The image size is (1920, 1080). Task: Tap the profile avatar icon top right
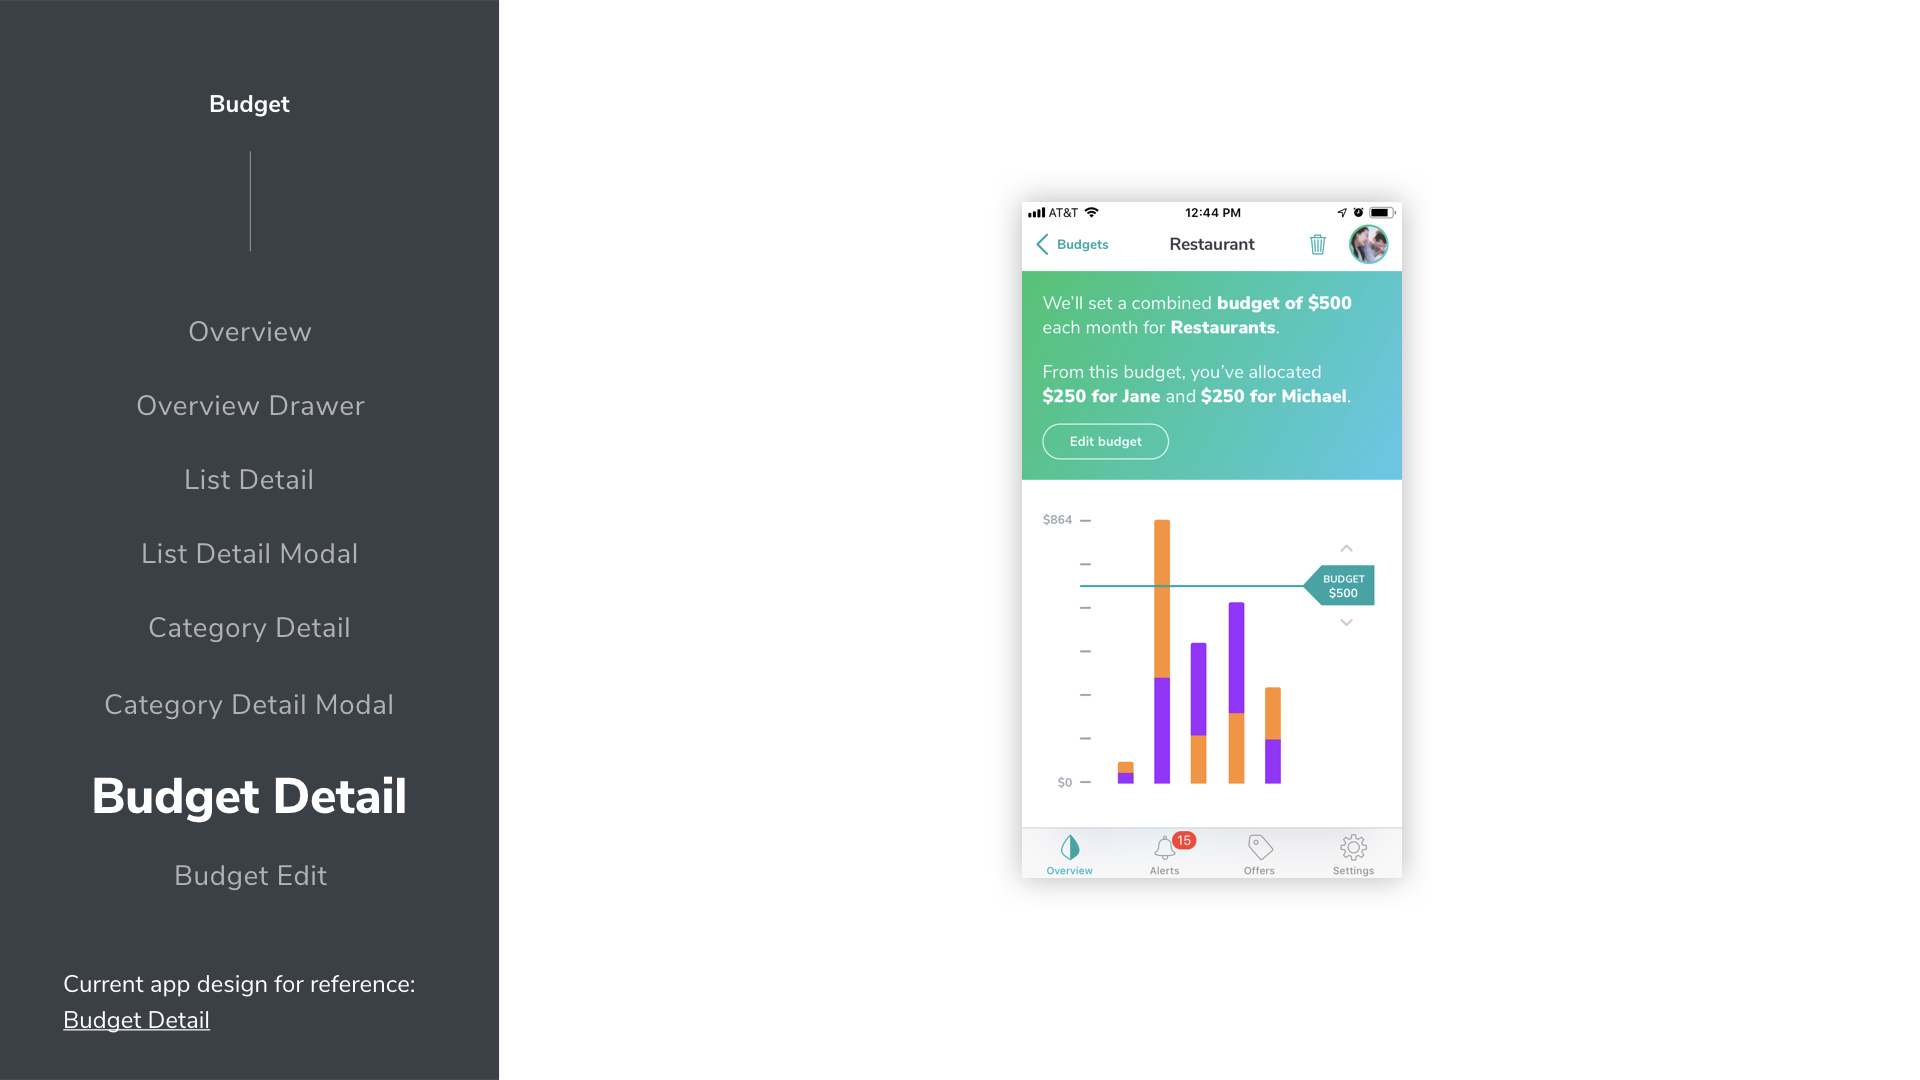click(1369, 244)
